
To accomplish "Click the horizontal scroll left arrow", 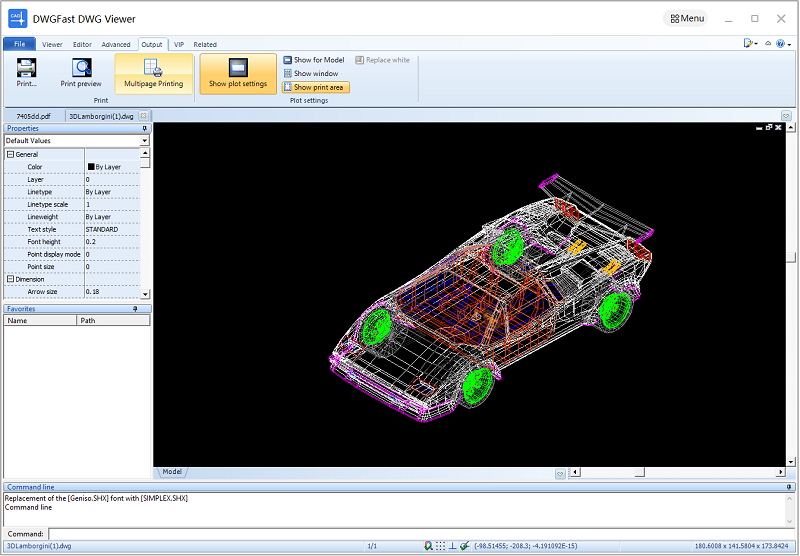I will [575, 472].
